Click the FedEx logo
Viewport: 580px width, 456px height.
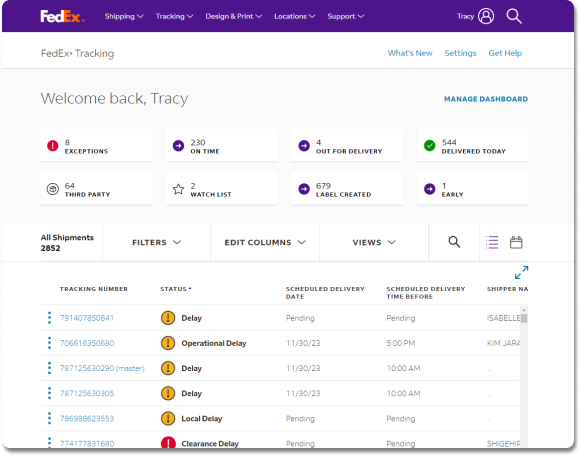(x=62, y=16)
